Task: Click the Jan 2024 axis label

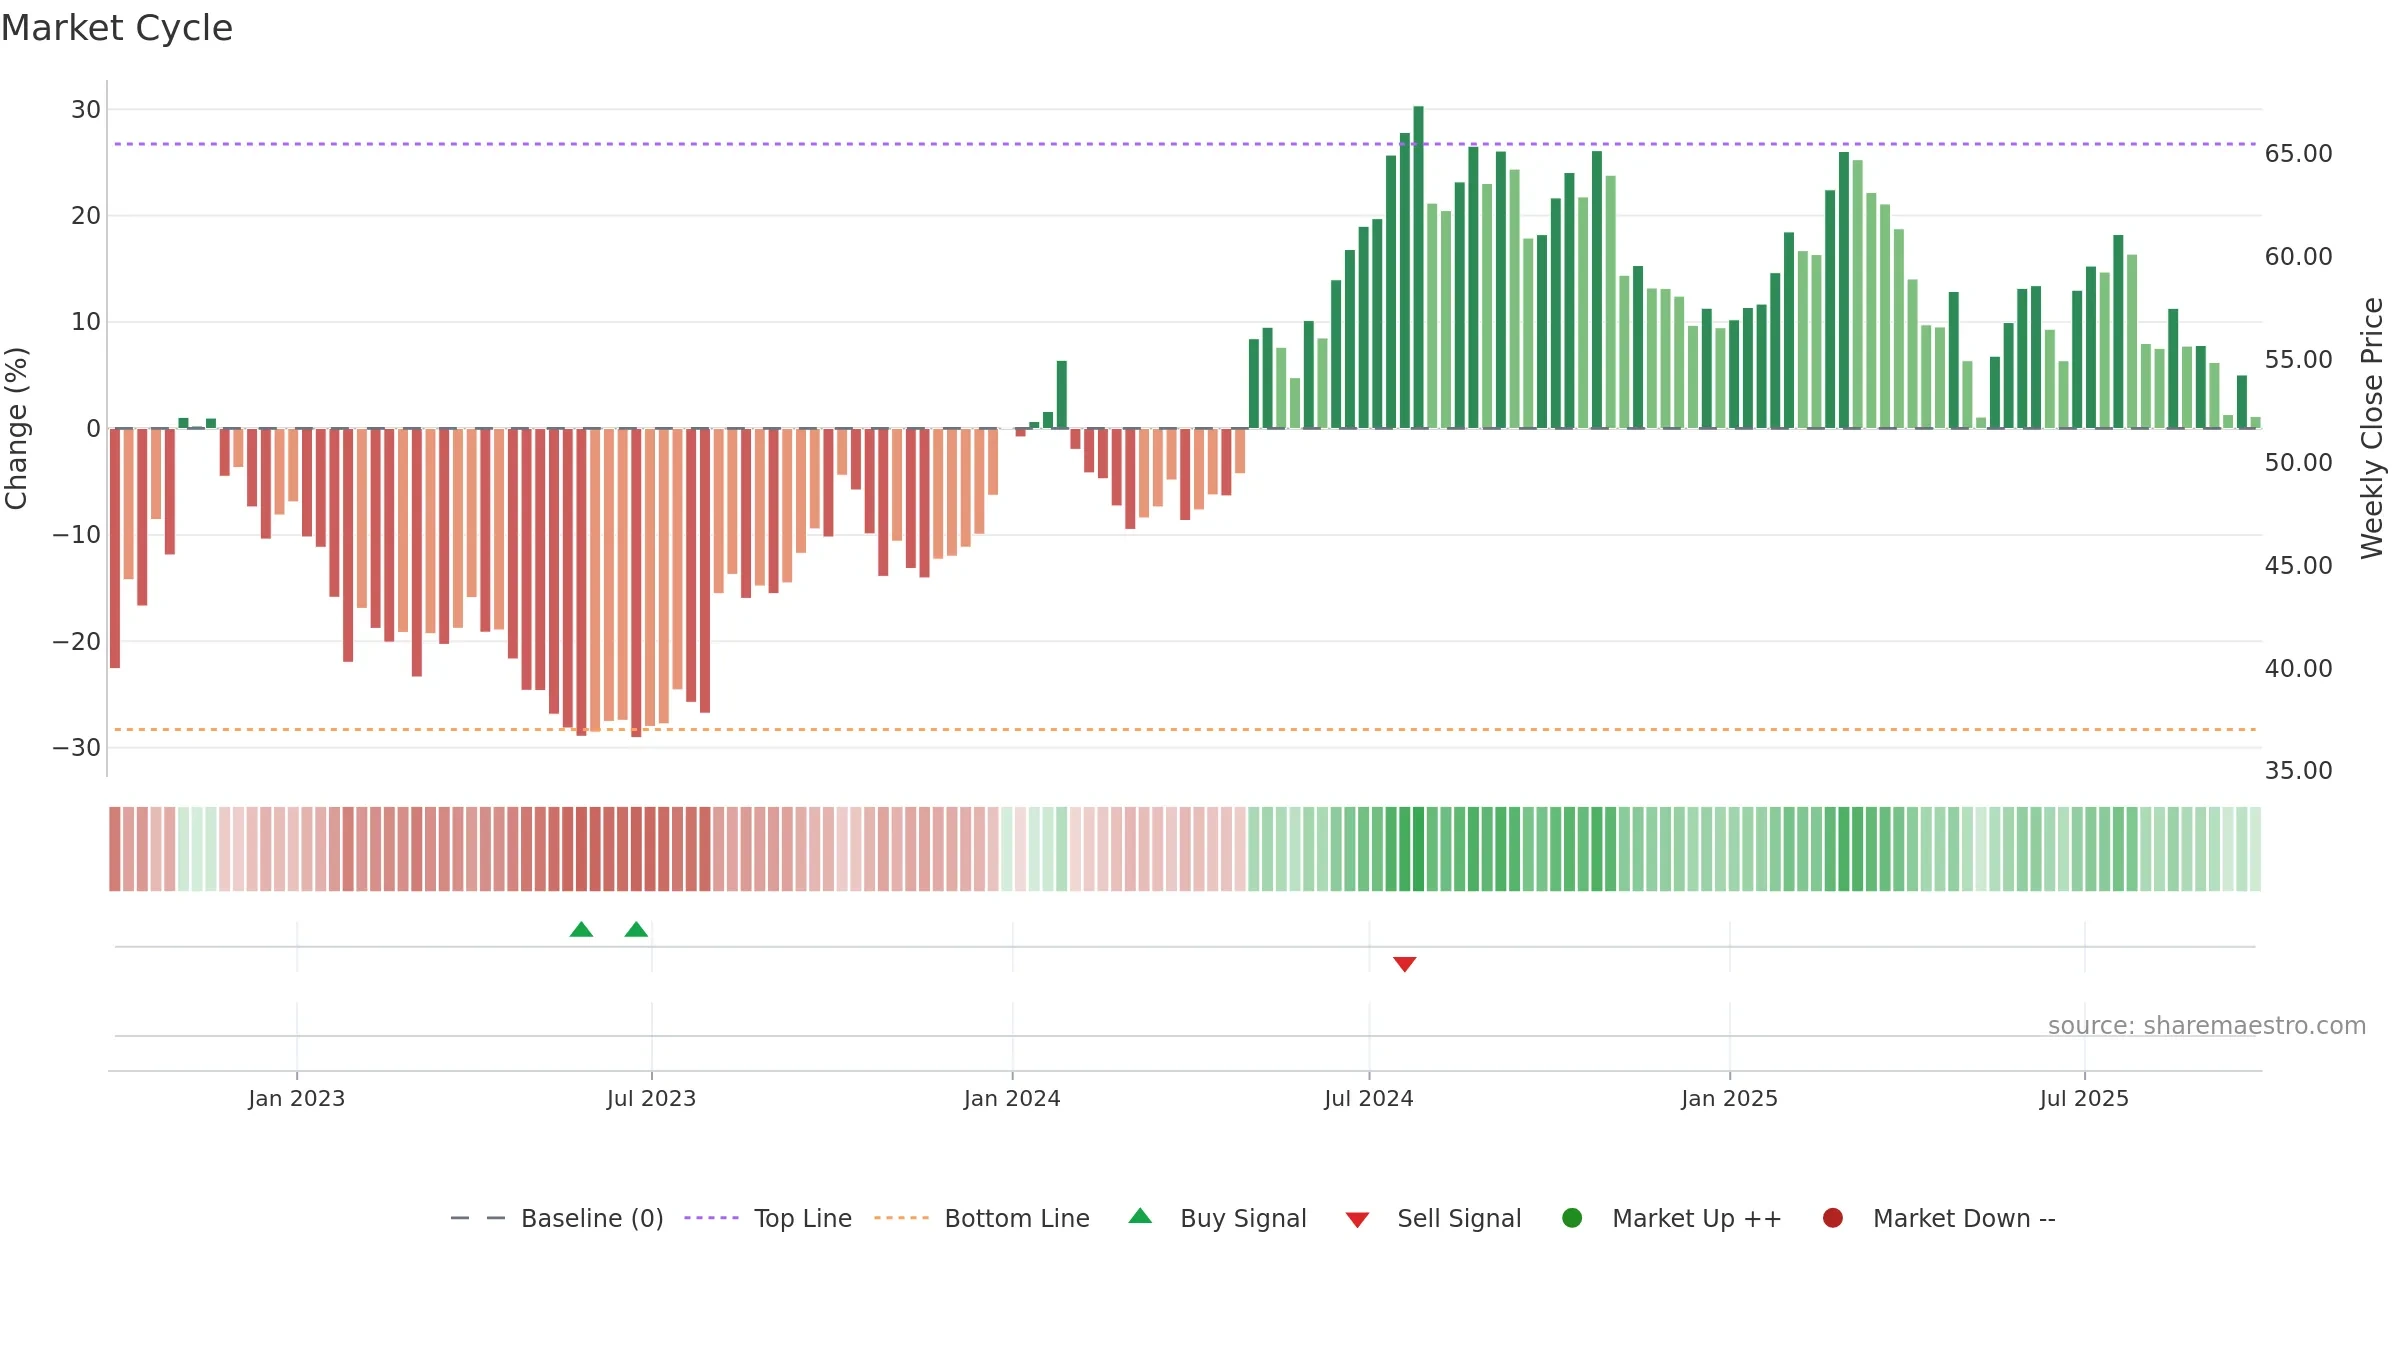Action: pyautogui.click(x=1012, y=1099)
